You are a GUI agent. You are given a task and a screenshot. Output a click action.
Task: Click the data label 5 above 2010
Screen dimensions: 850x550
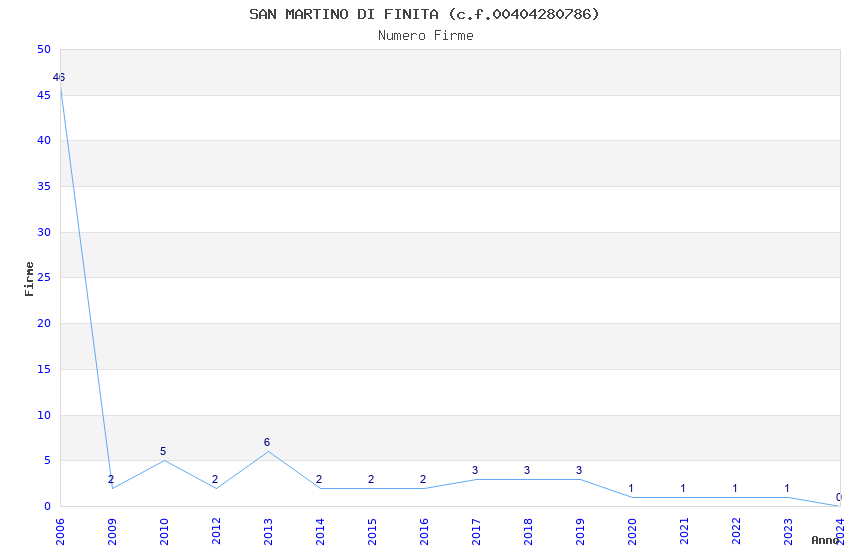163,451
